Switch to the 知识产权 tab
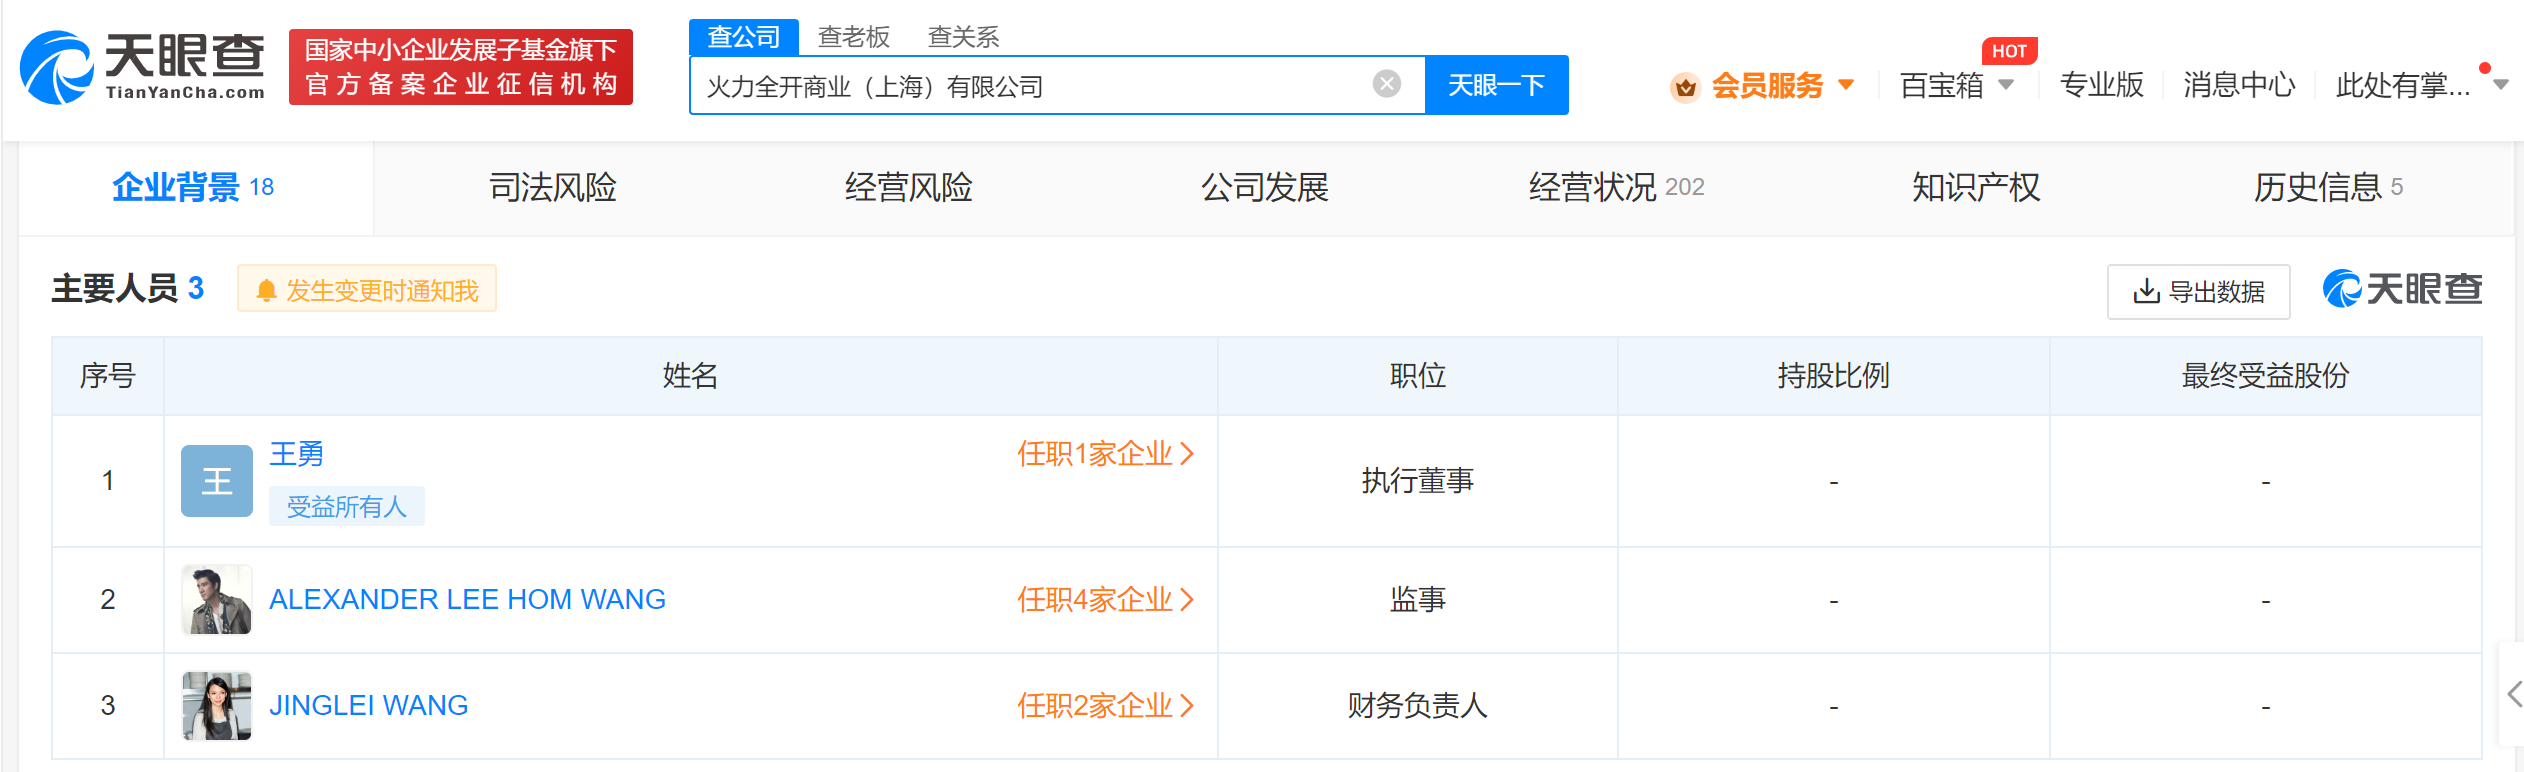Screen dimensions: 2524x772 click(x=1975, y=188)
